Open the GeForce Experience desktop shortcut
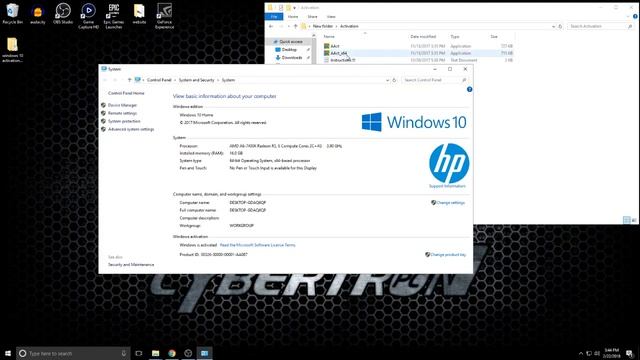Screen dimensions: 640x360 click(x=164, y=16)
